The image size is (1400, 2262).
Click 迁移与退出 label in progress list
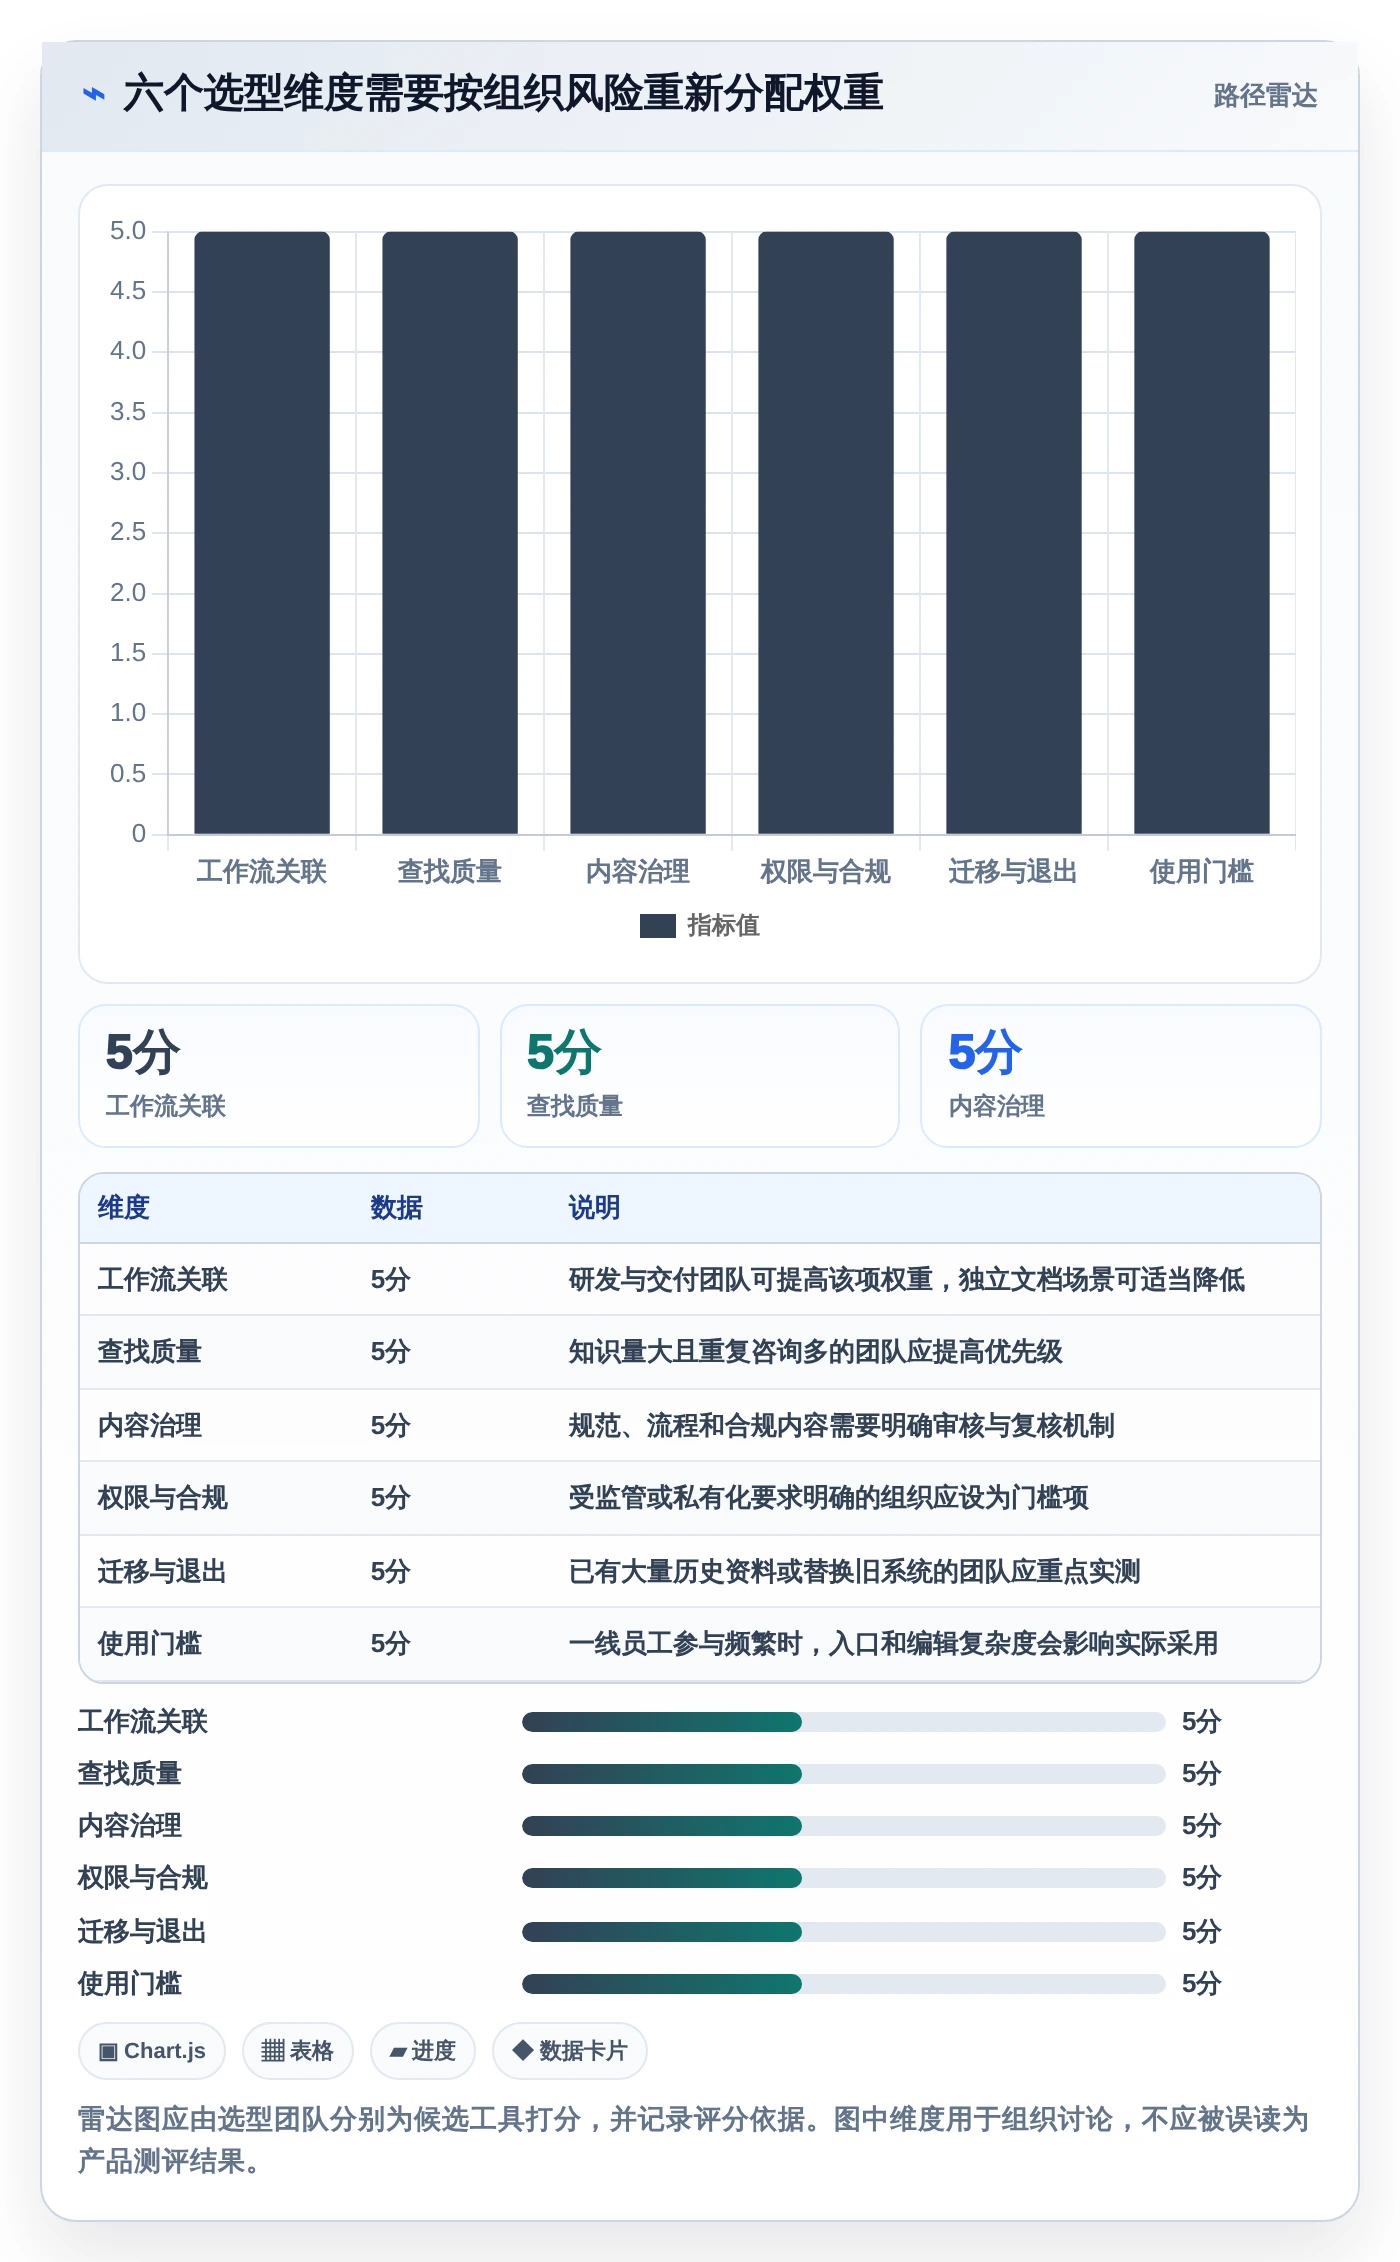[x=143, y=1932]
